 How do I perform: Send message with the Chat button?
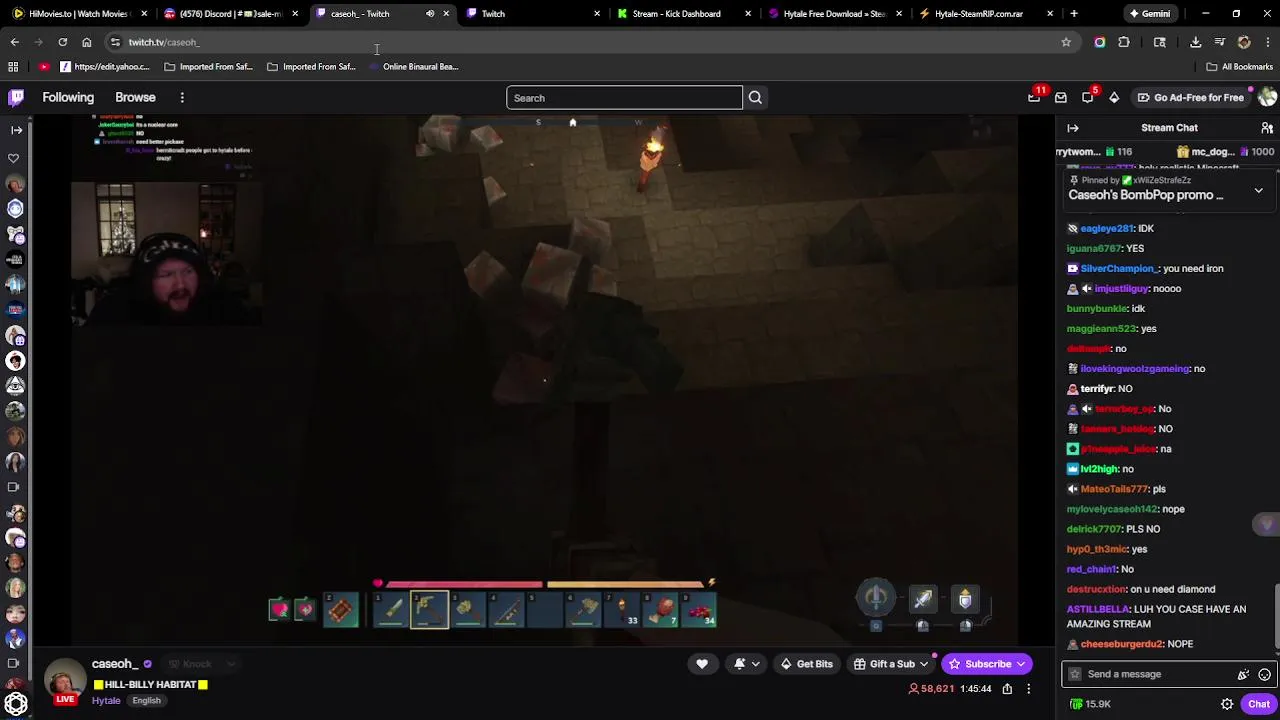[1259, 704]
